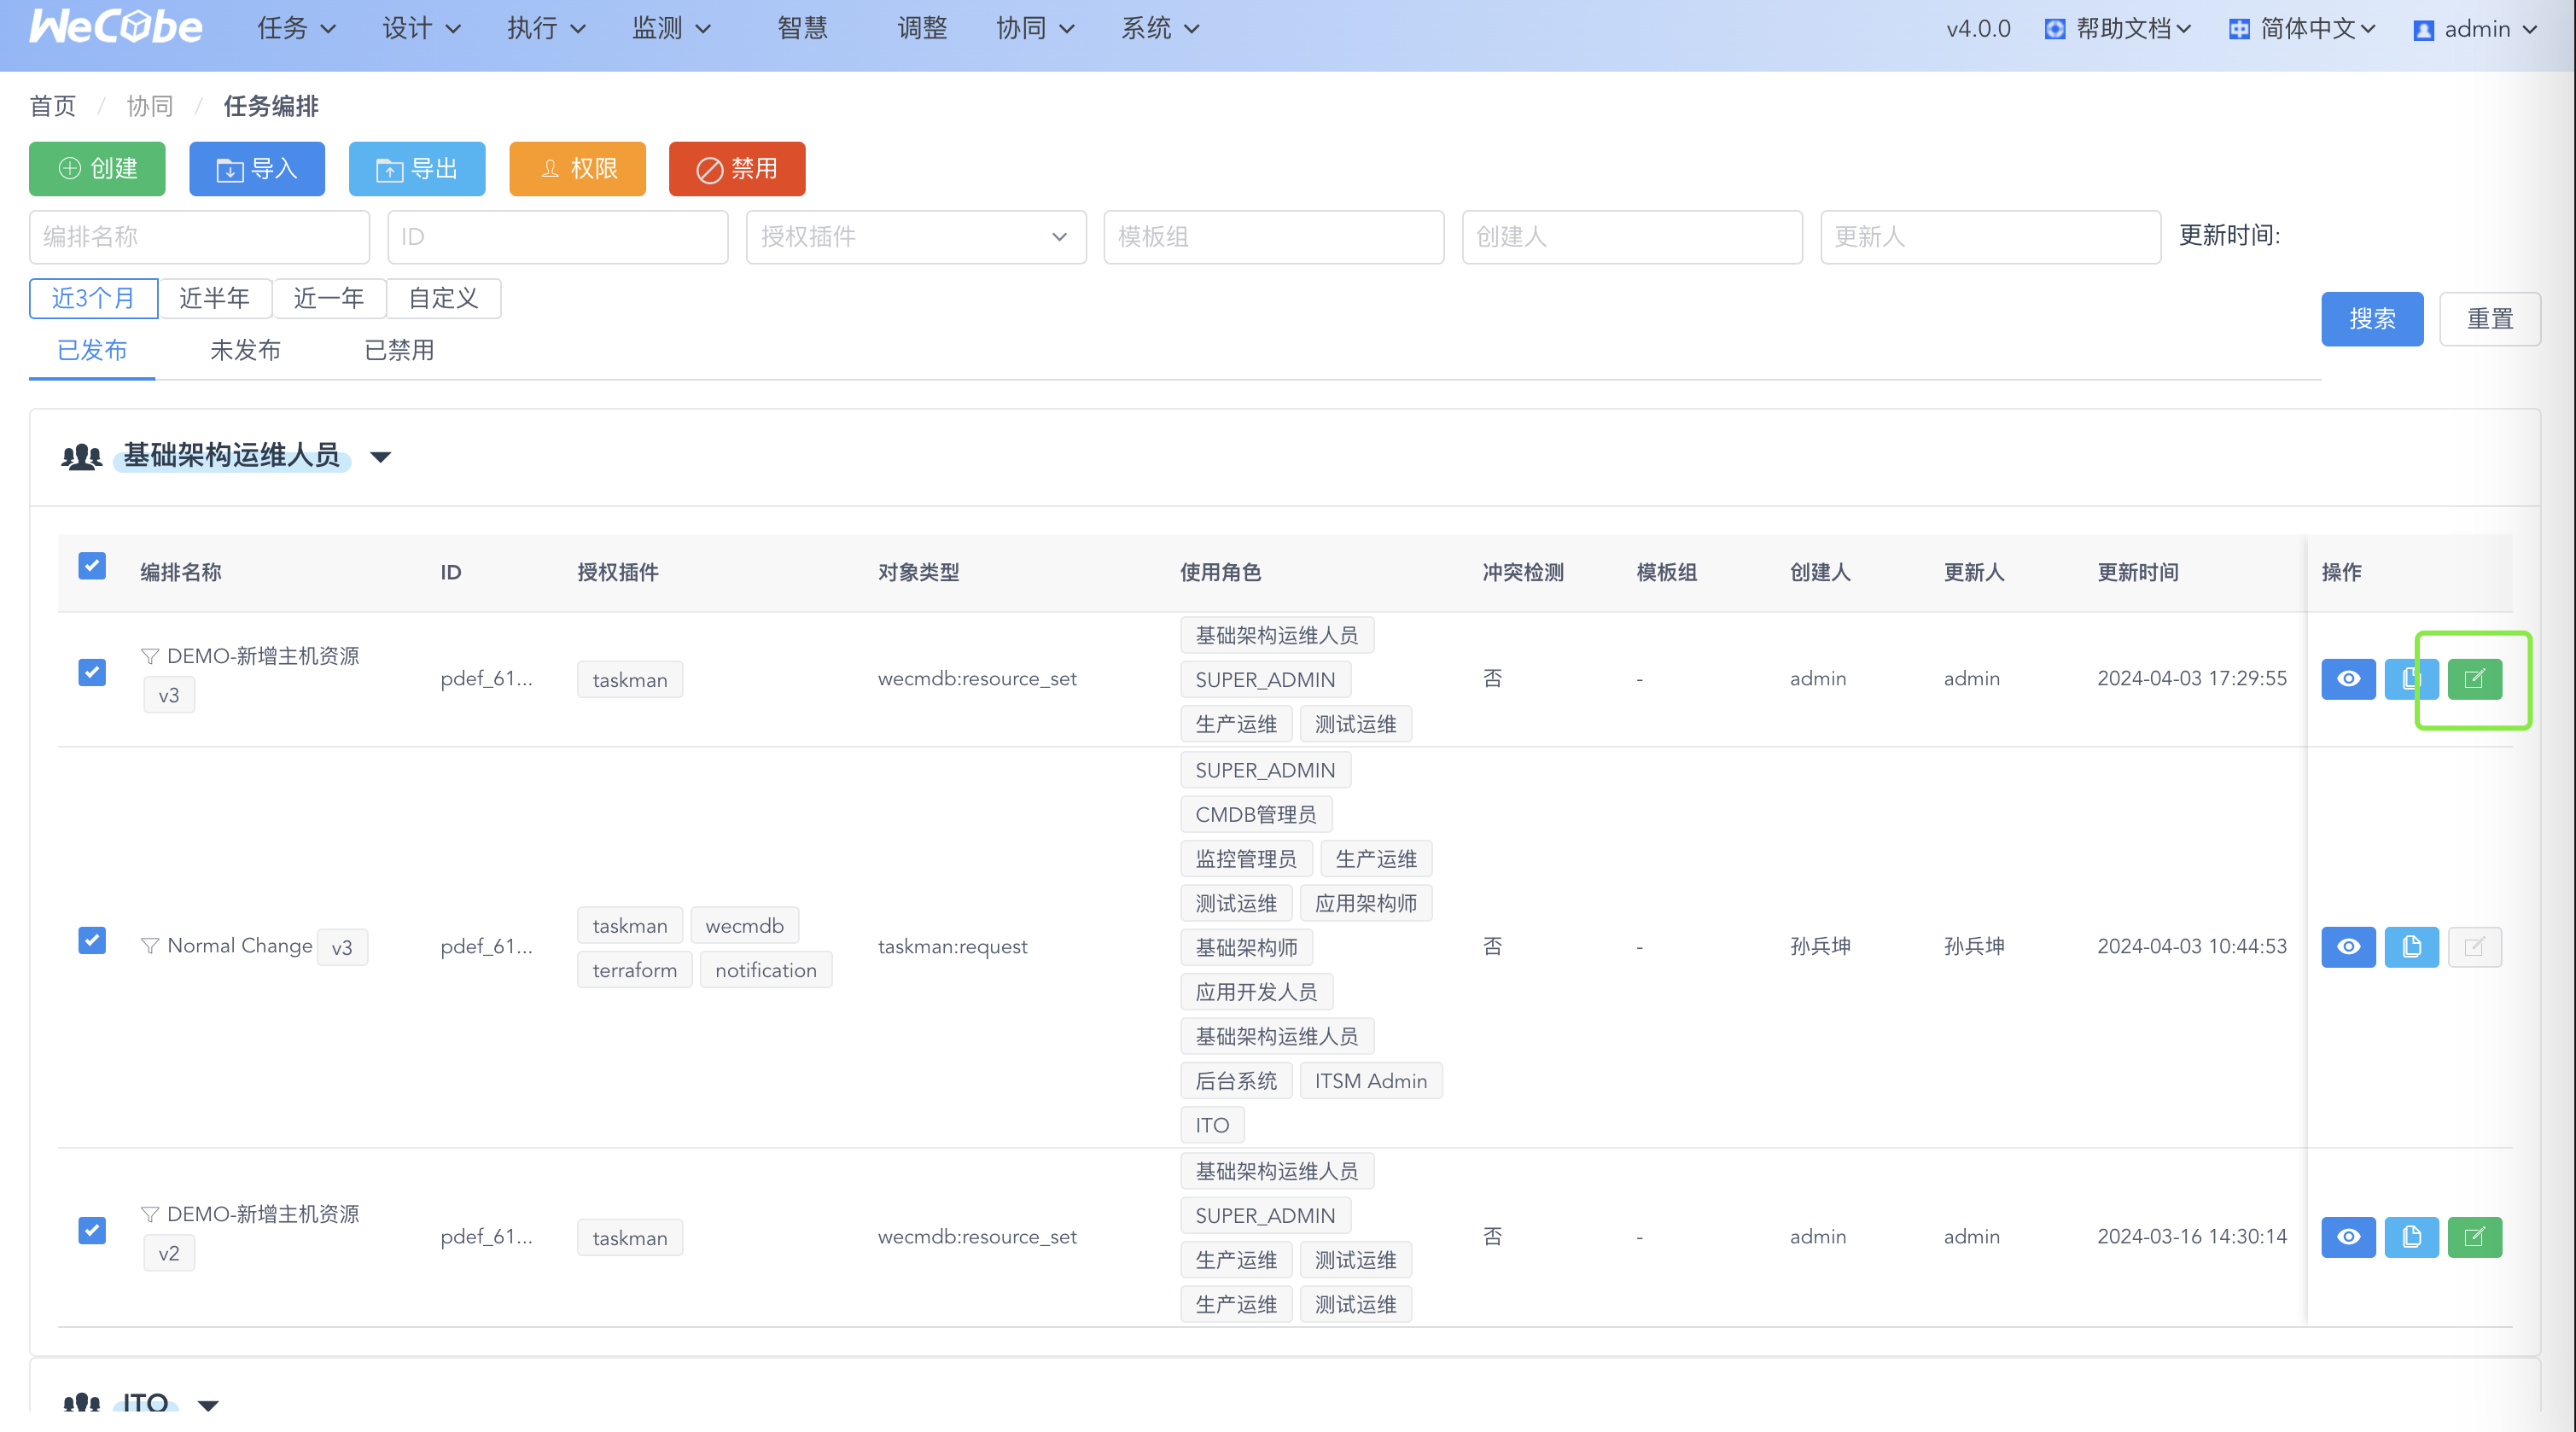Select the 自定义 time range

coord(443,298)
